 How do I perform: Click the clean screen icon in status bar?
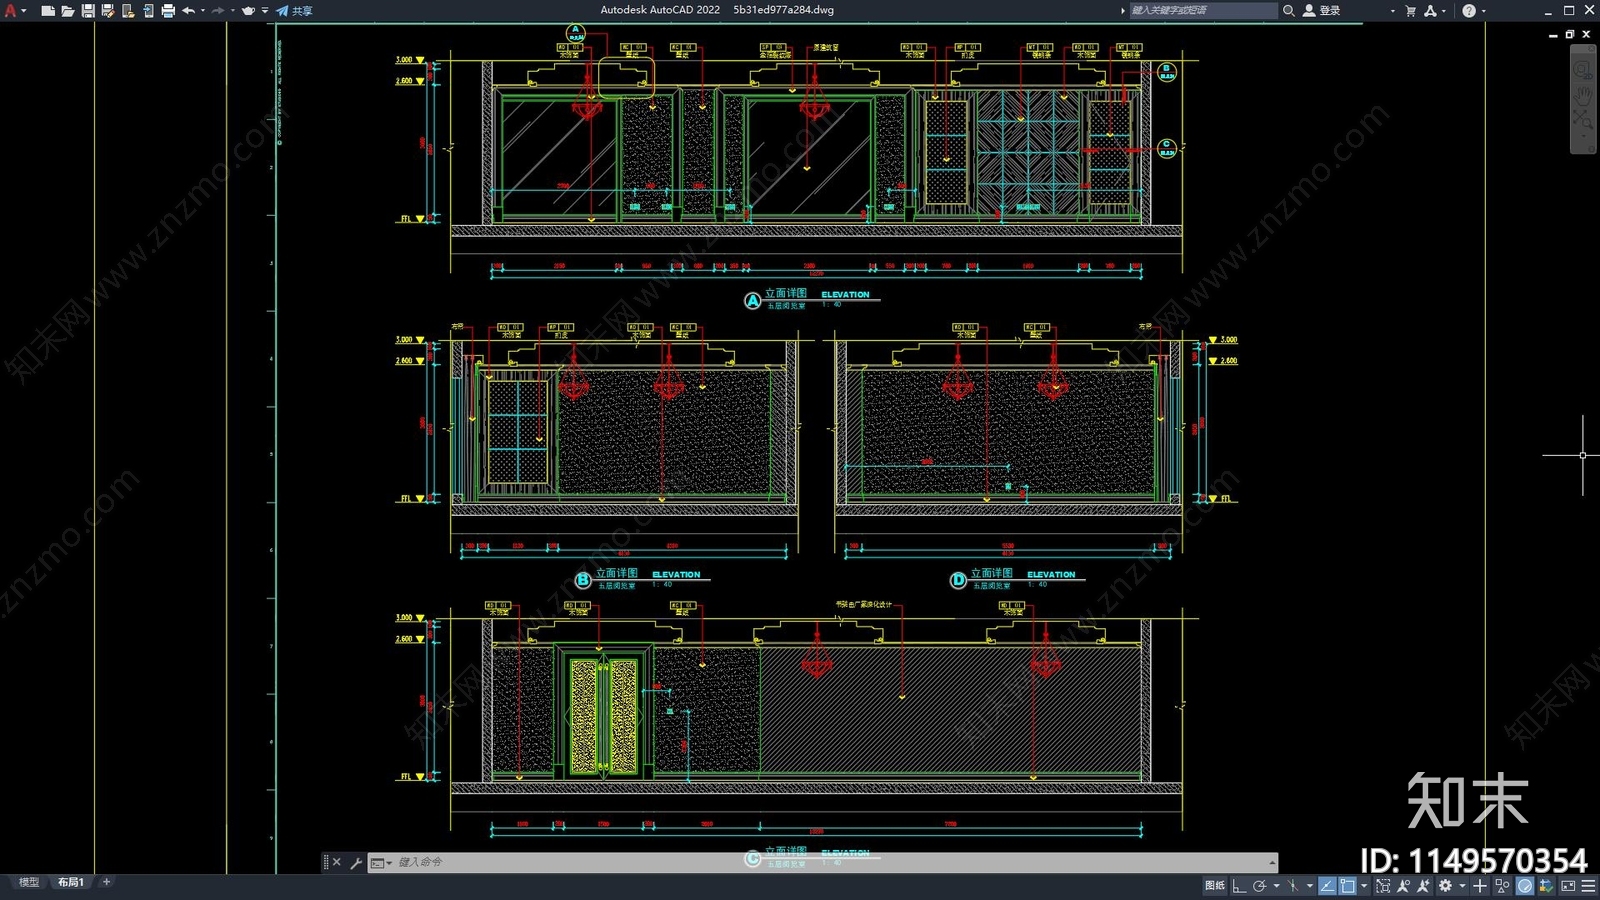[1568, 886]
